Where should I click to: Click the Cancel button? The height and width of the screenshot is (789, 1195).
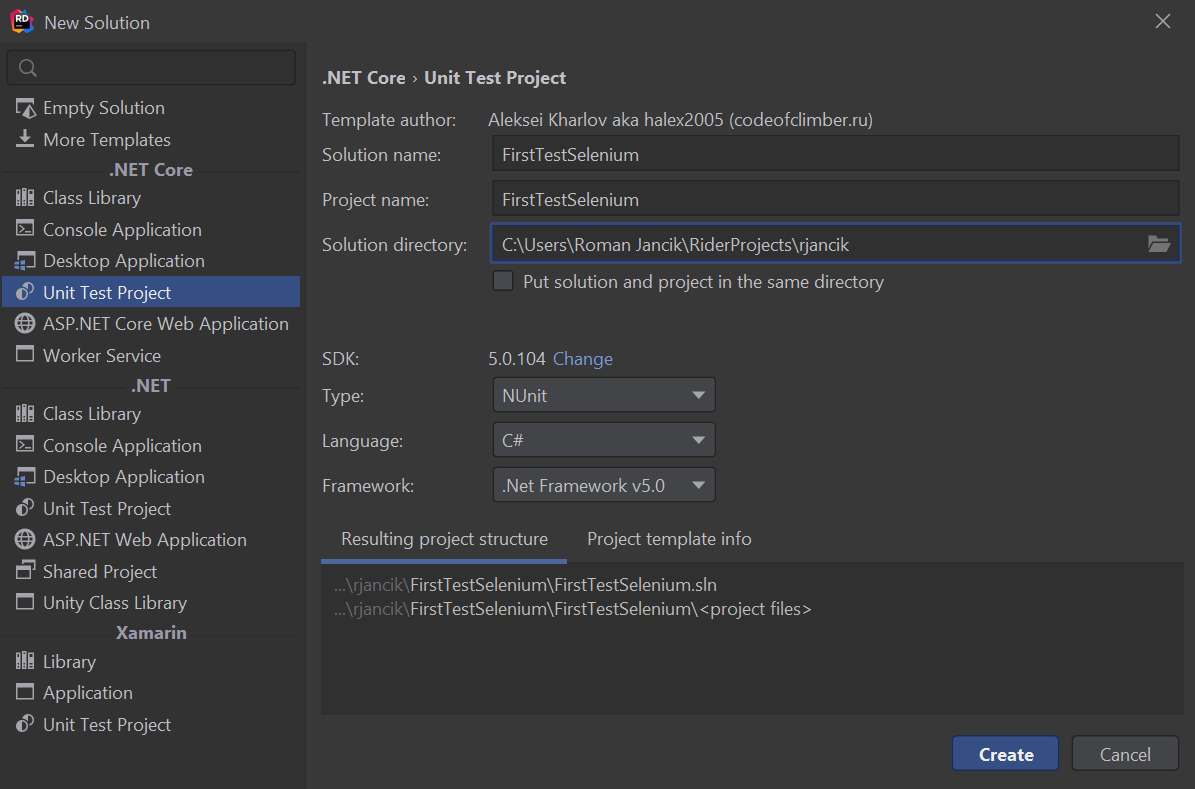[1125, 755]
